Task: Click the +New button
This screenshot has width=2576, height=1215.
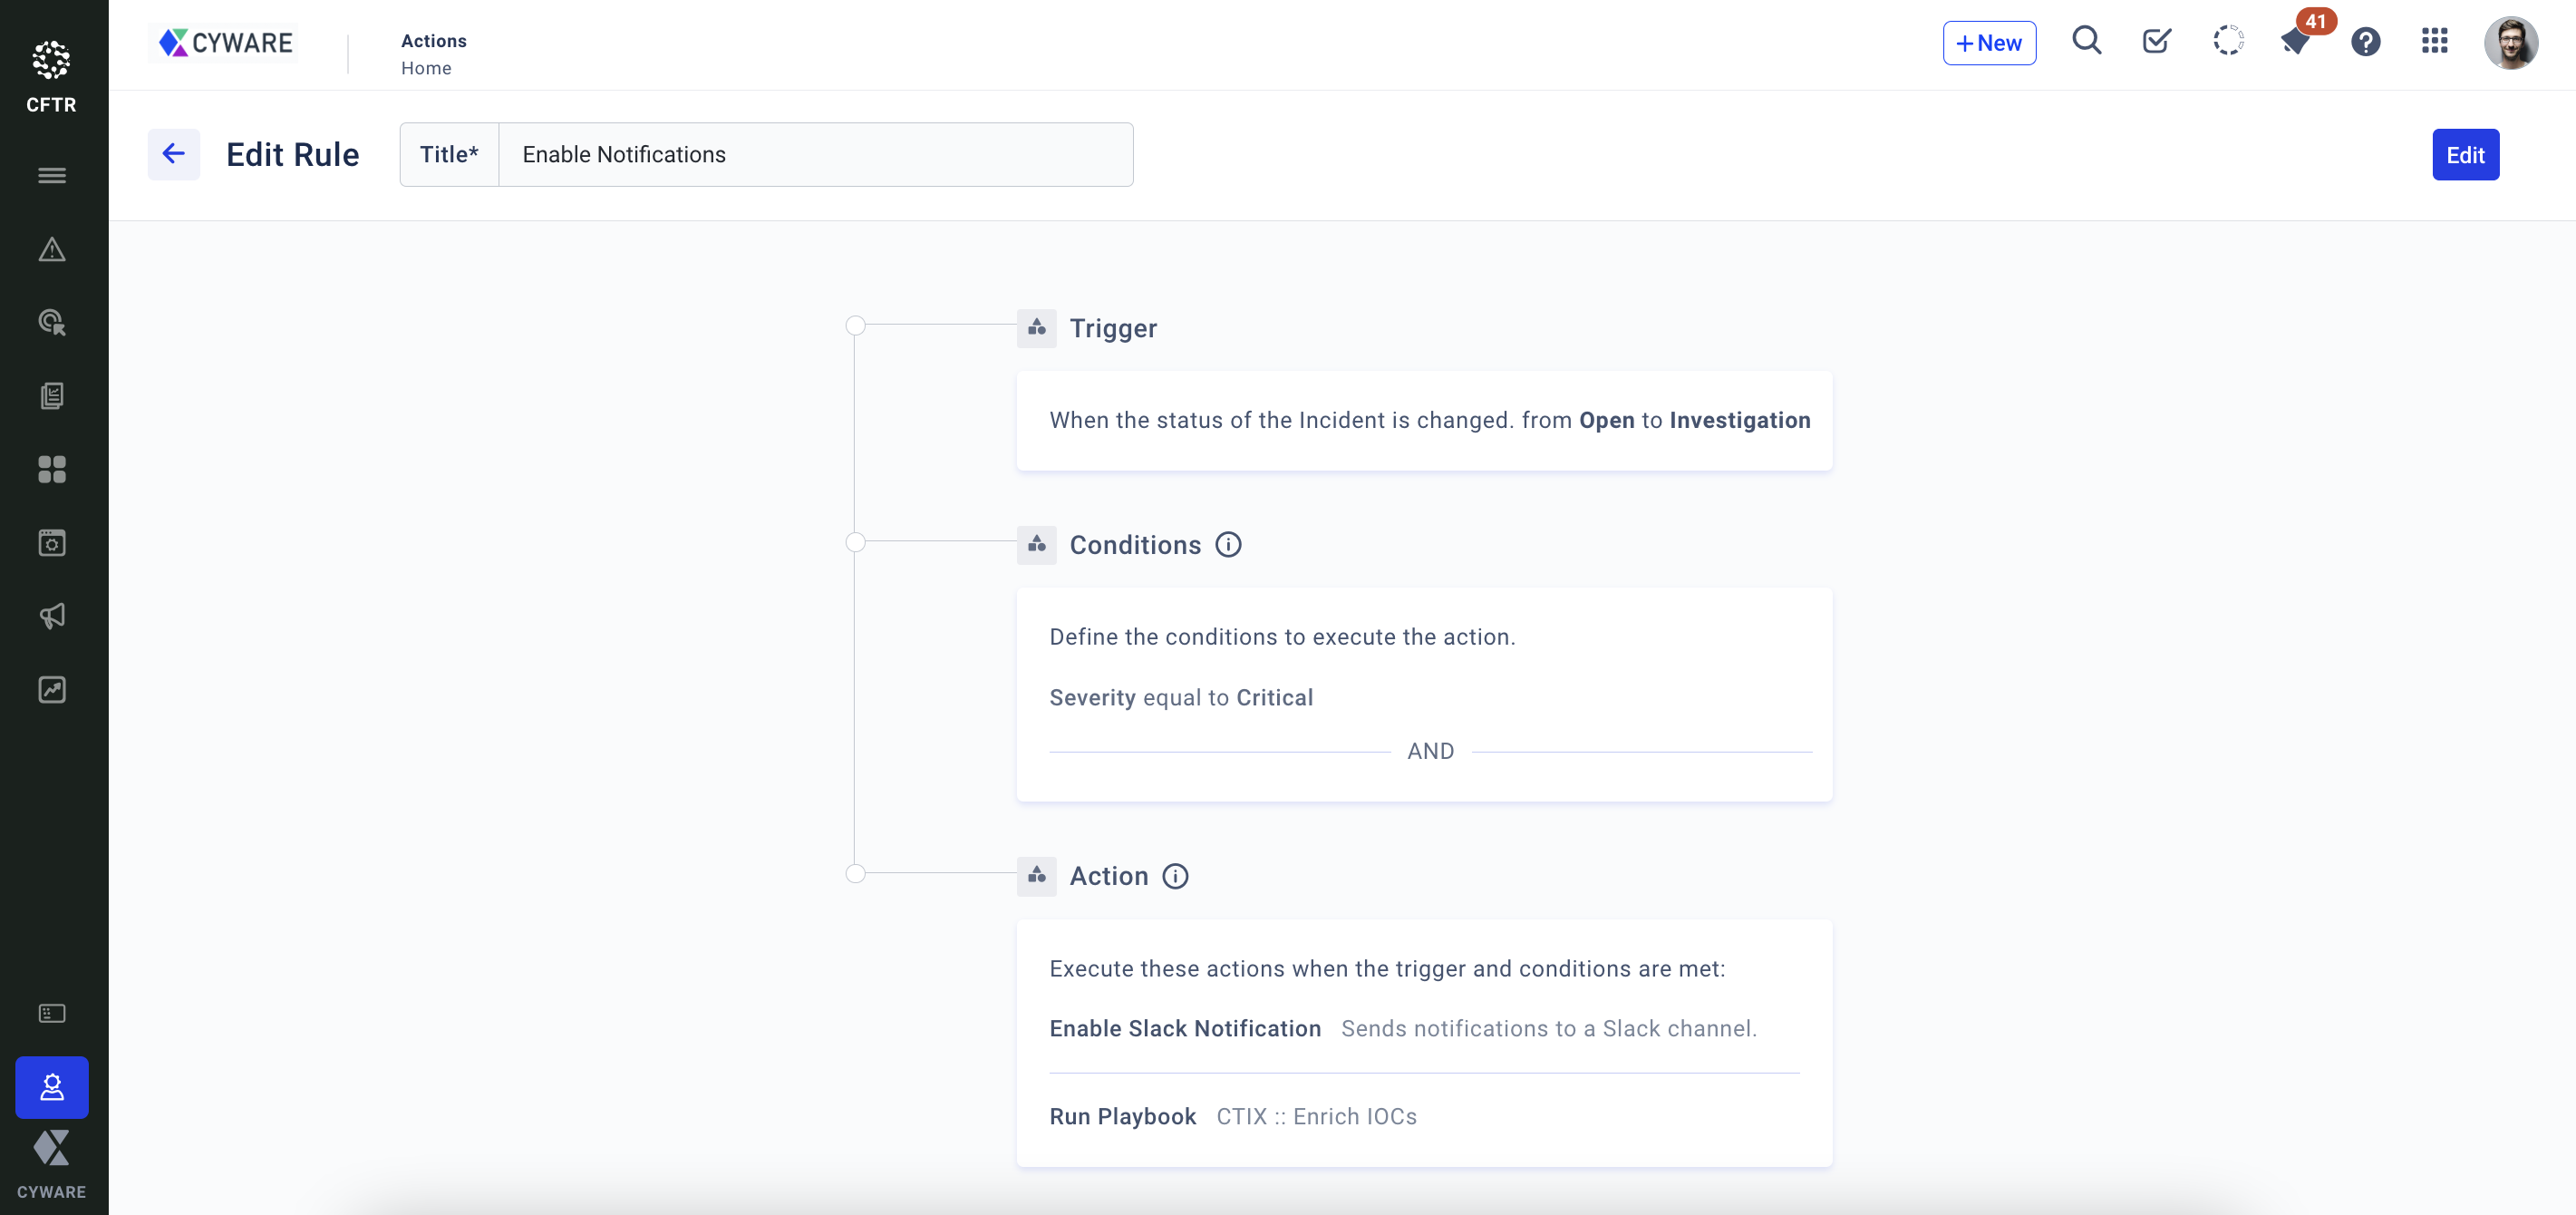Action: click(1988, 43)
